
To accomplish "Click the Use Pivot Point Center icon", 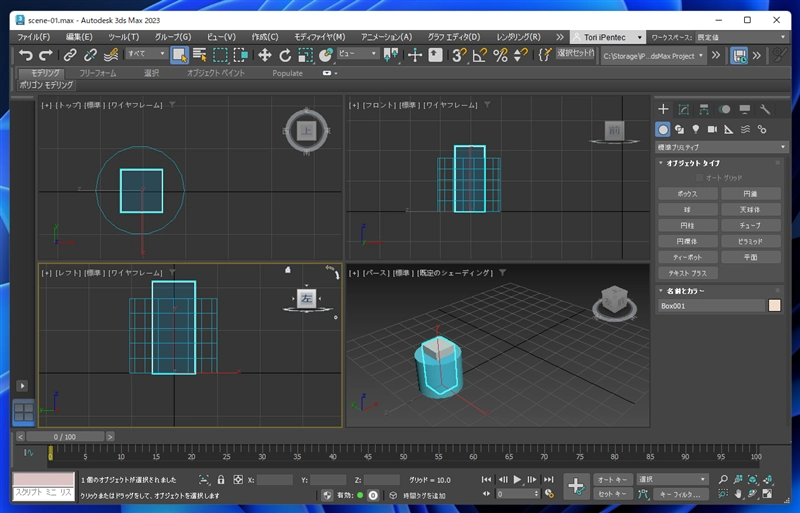I will 391,55.
